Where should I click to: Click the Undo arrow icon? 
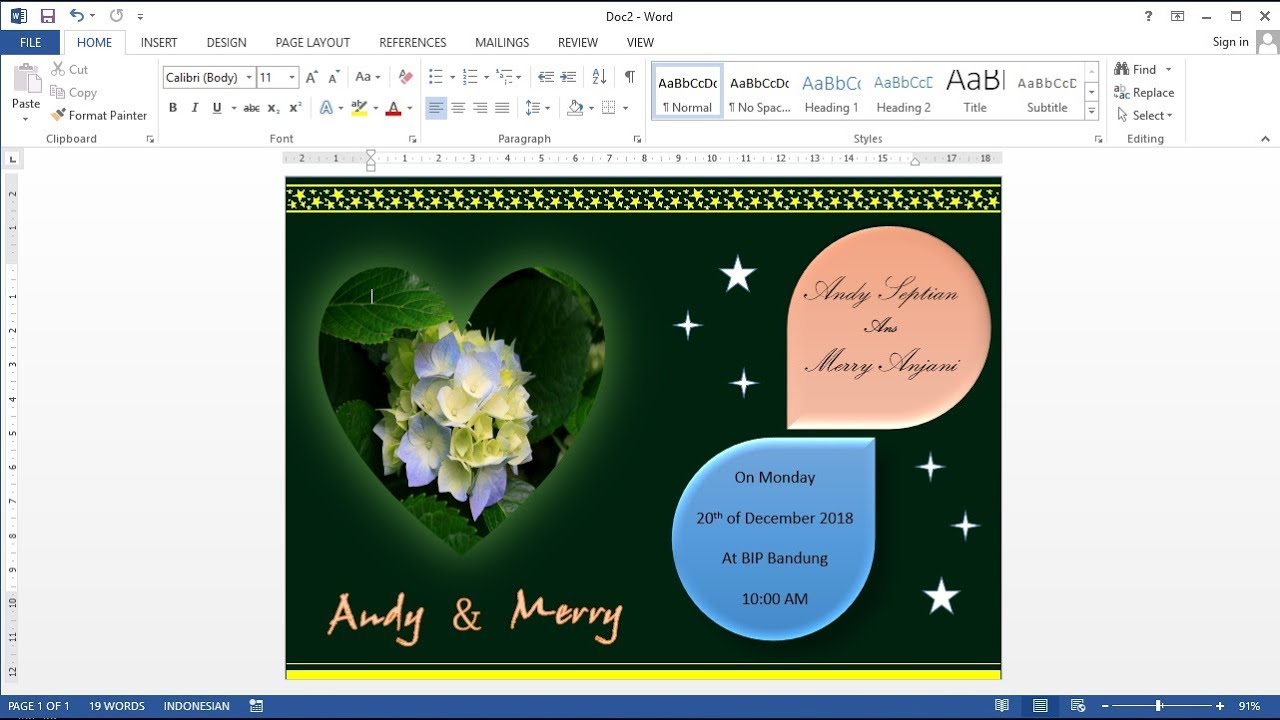pyautogui.click(x=77, y=16)
